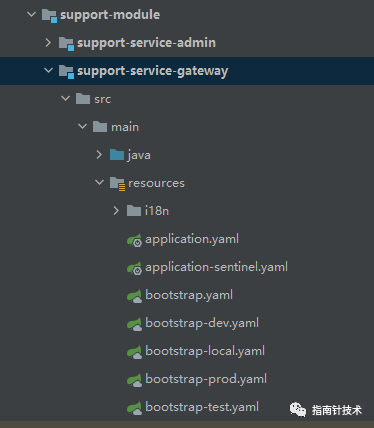Click the Spring cloud icon of bootstrap-test.yaml
374x428 pixels.
tap(134, 408)
